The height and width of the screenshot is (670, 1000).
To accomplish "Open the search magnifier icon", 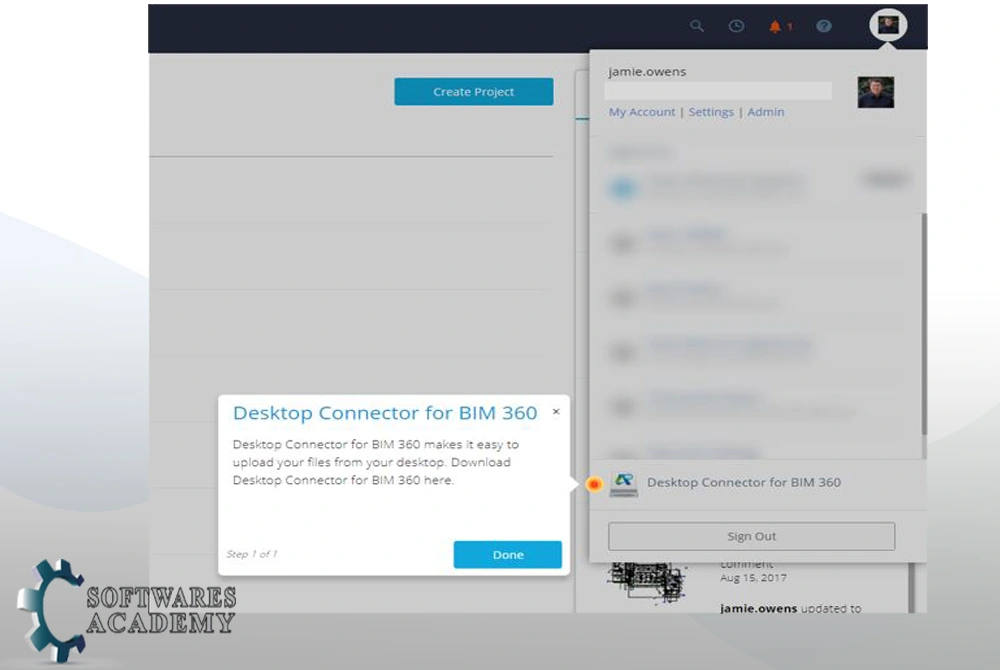I will 696,26.
